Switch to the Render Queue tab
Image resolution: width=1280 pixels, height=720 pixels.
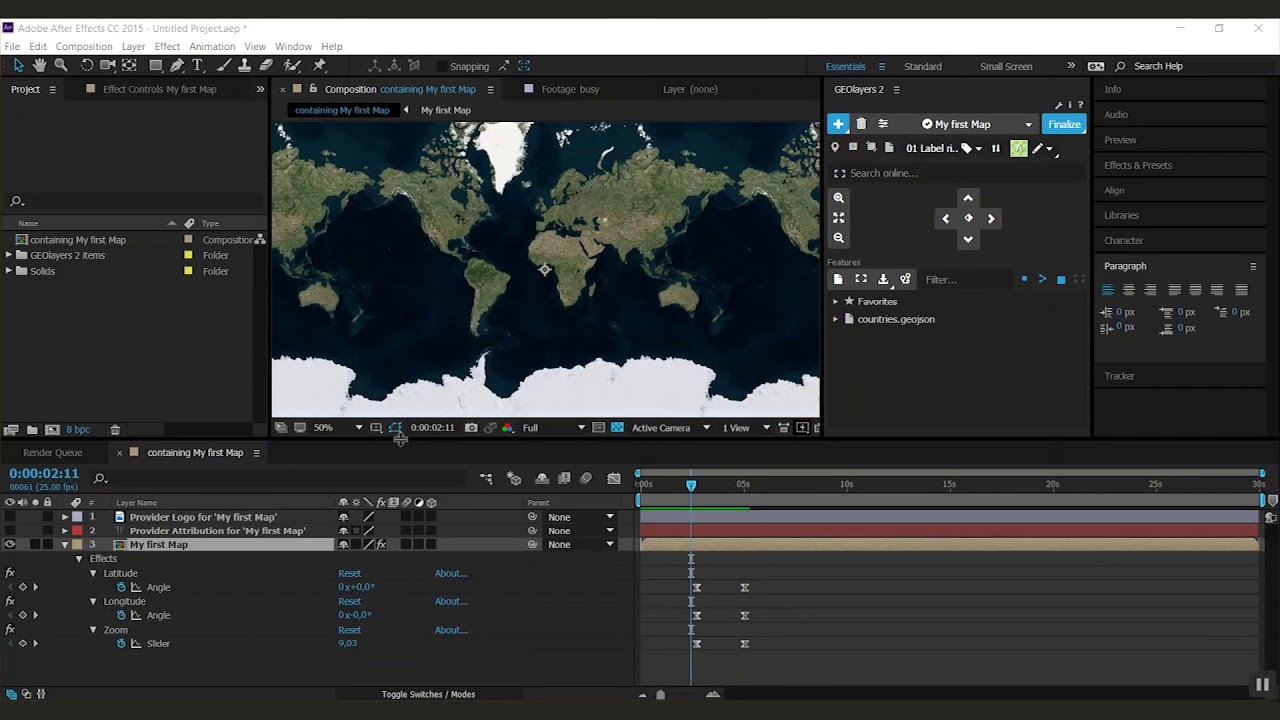[x=53, y=453]
